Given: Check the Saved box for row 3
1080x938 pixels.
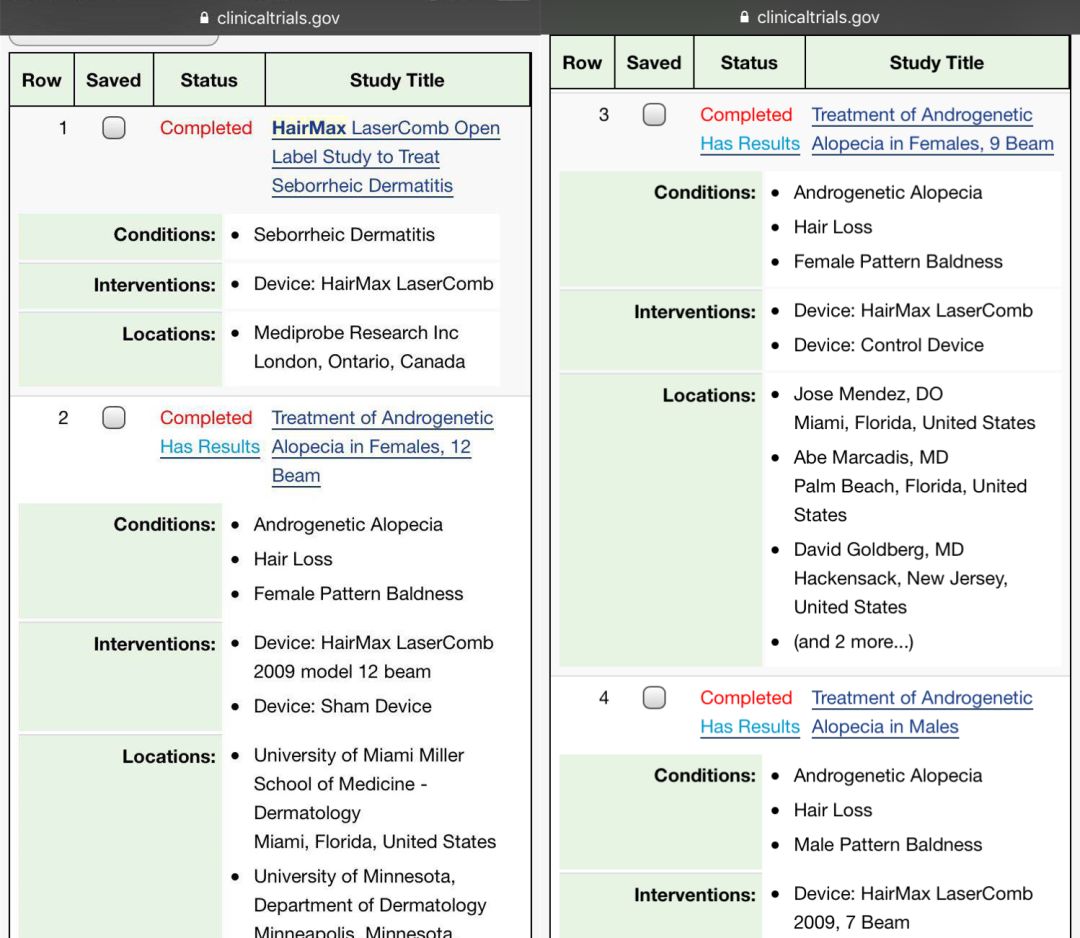Looking at the screenshot, I should (654, 114).
